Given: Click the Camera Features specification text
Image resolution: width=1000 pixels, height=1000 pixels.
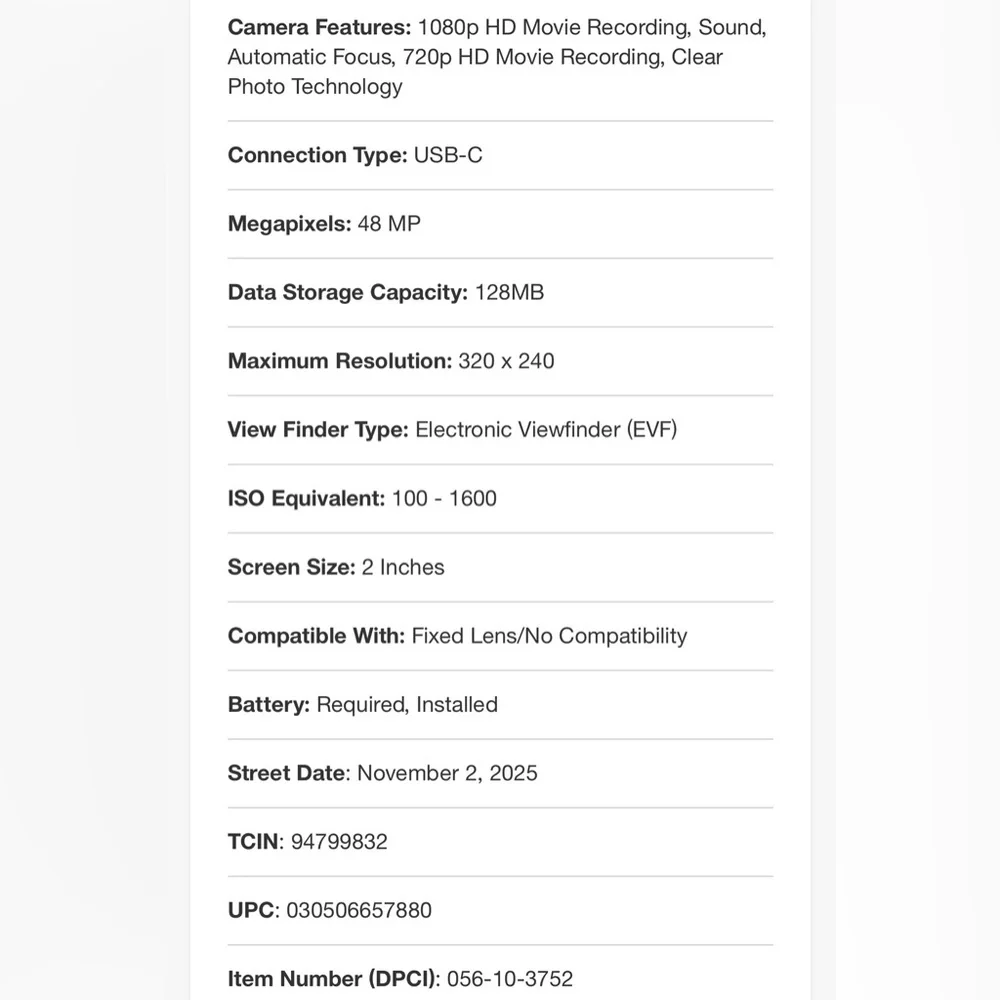Looking at the screenshot, I should pyautogui.click(x=497, y=57).
